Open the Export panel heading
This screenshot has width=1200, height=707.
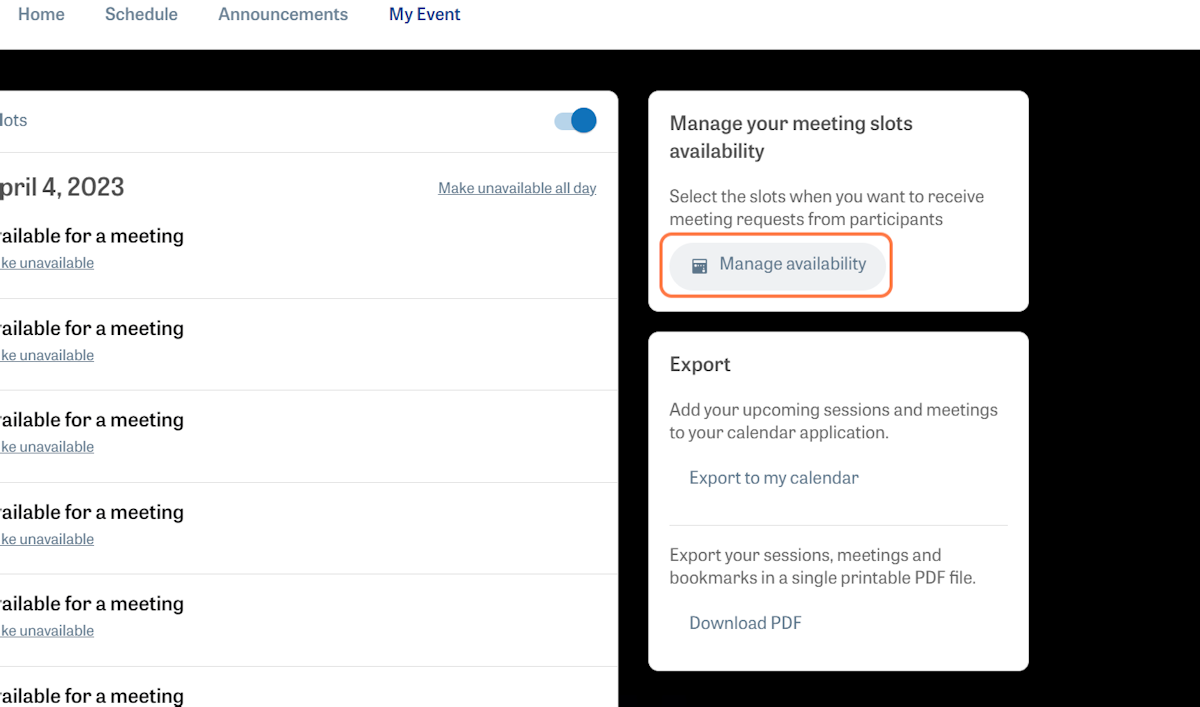pos(700,364)
